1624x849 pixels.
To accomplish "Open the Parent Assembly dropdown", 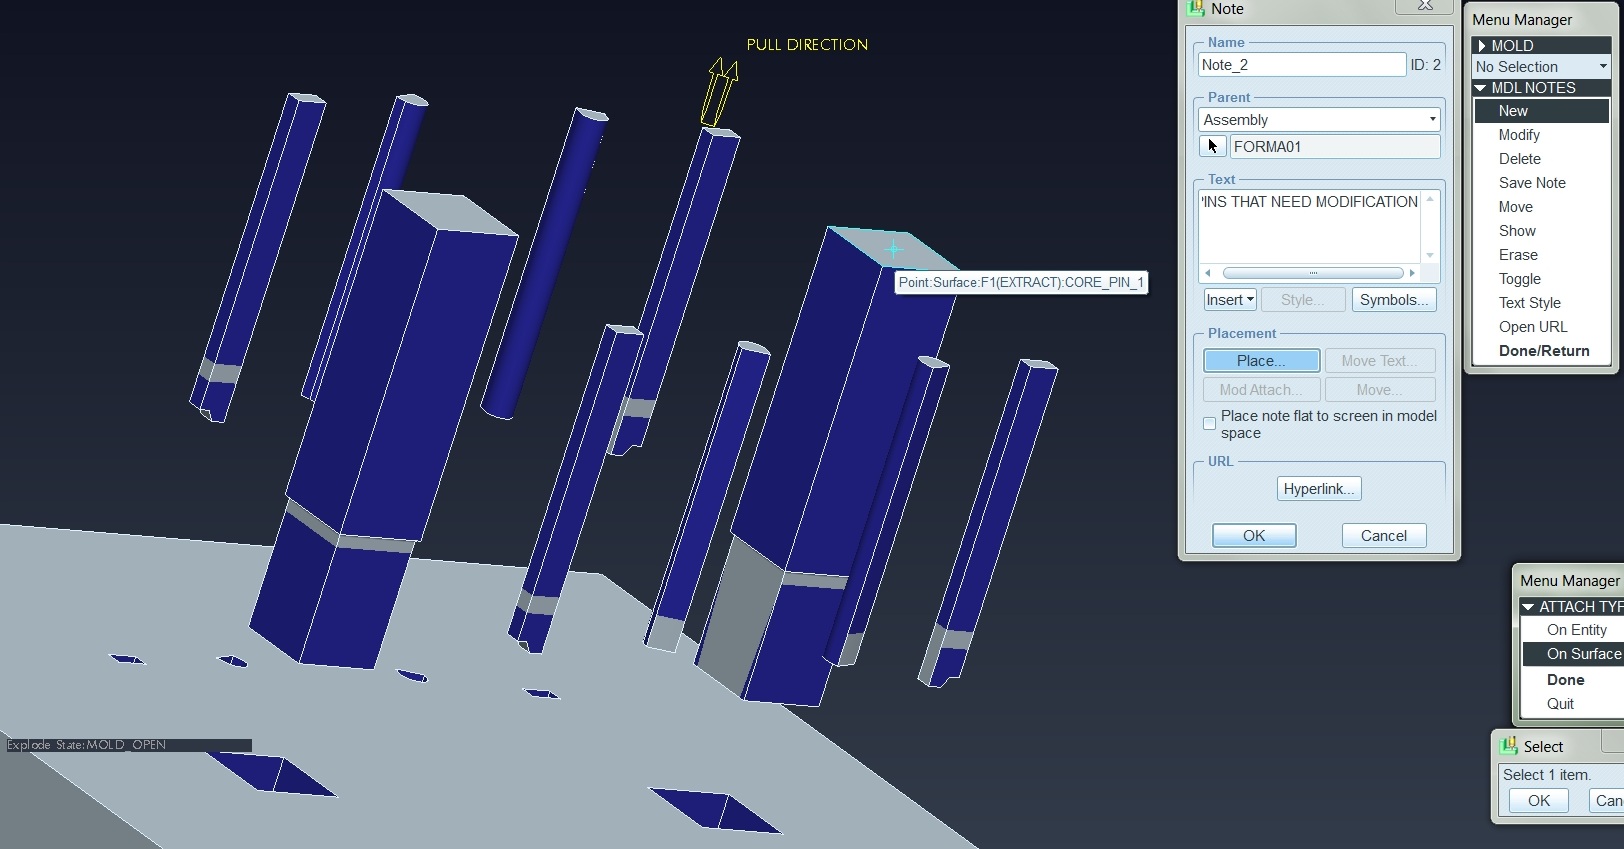I will point(1319,120).
